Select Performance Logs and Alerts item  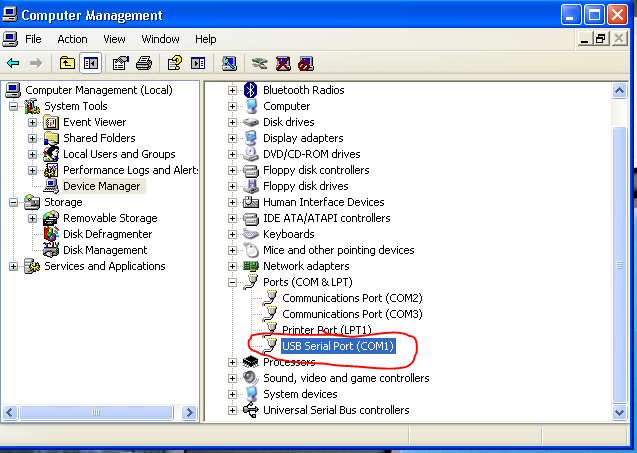click(130, 170)
